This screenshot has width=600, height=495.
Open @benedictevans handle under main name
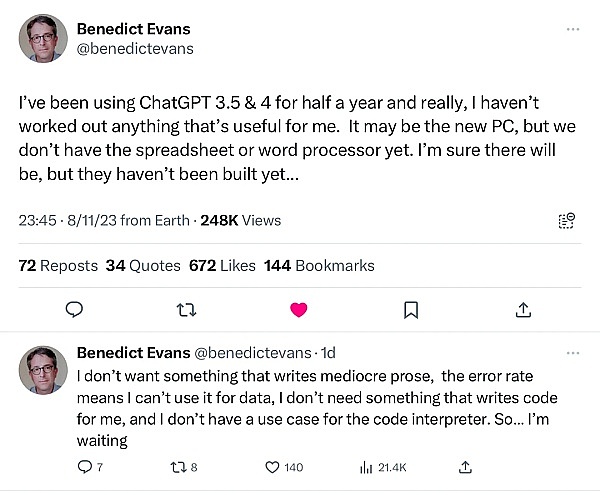click(135, 49)
